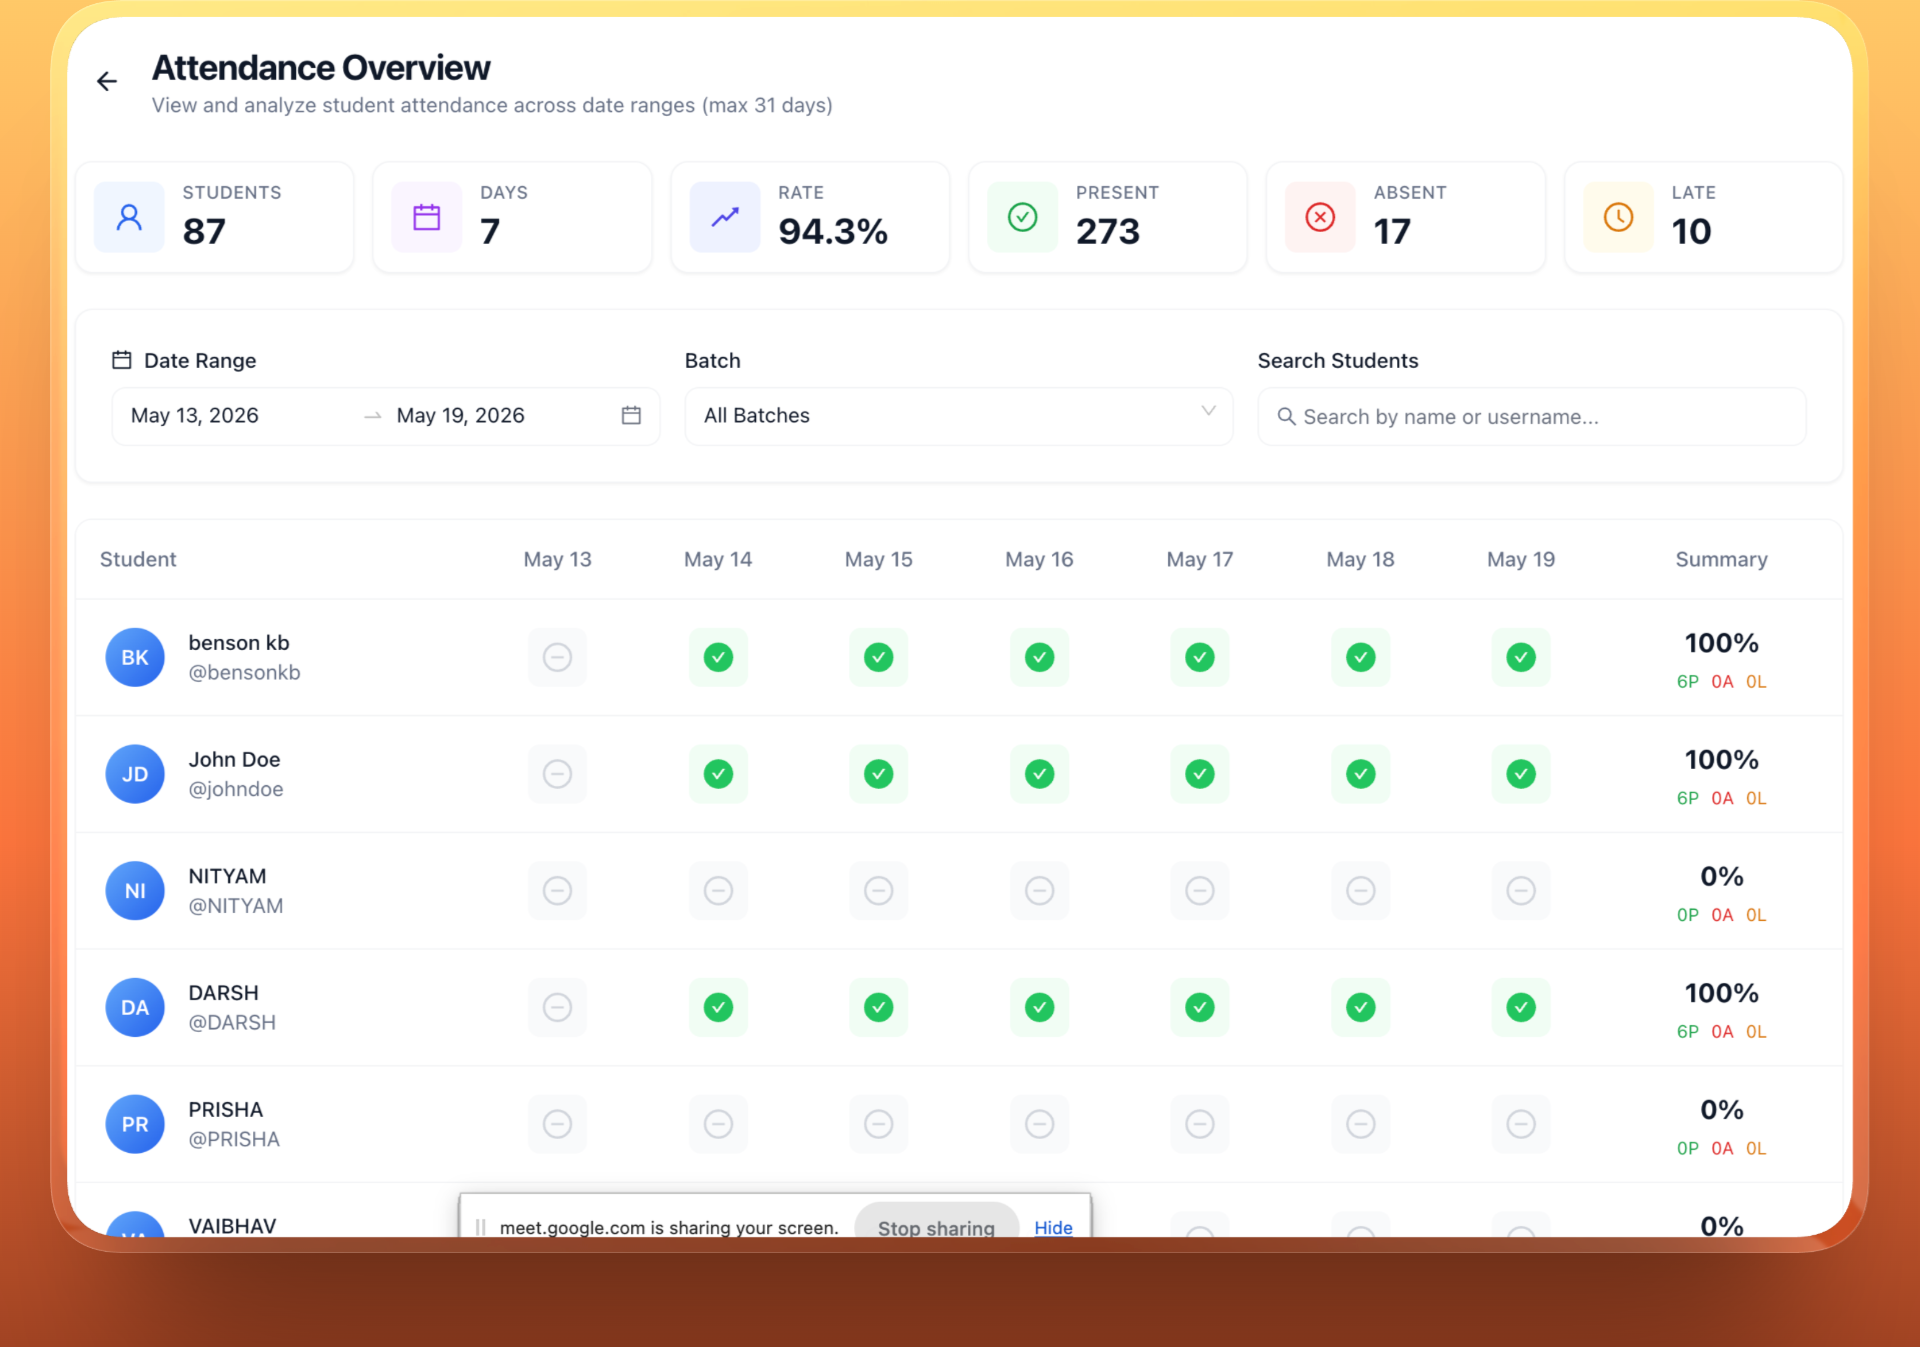Click the May 17 column header

1200,559
